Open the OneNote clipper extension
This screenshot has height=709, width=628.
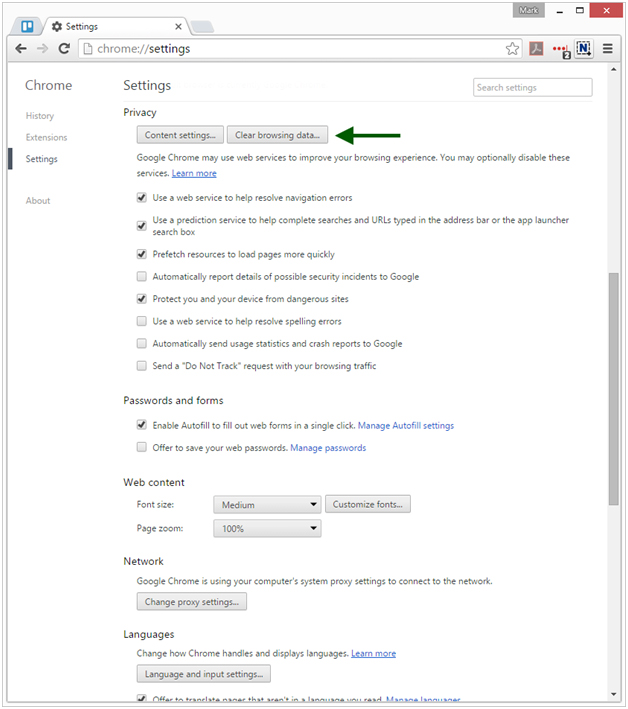point(585,49)
